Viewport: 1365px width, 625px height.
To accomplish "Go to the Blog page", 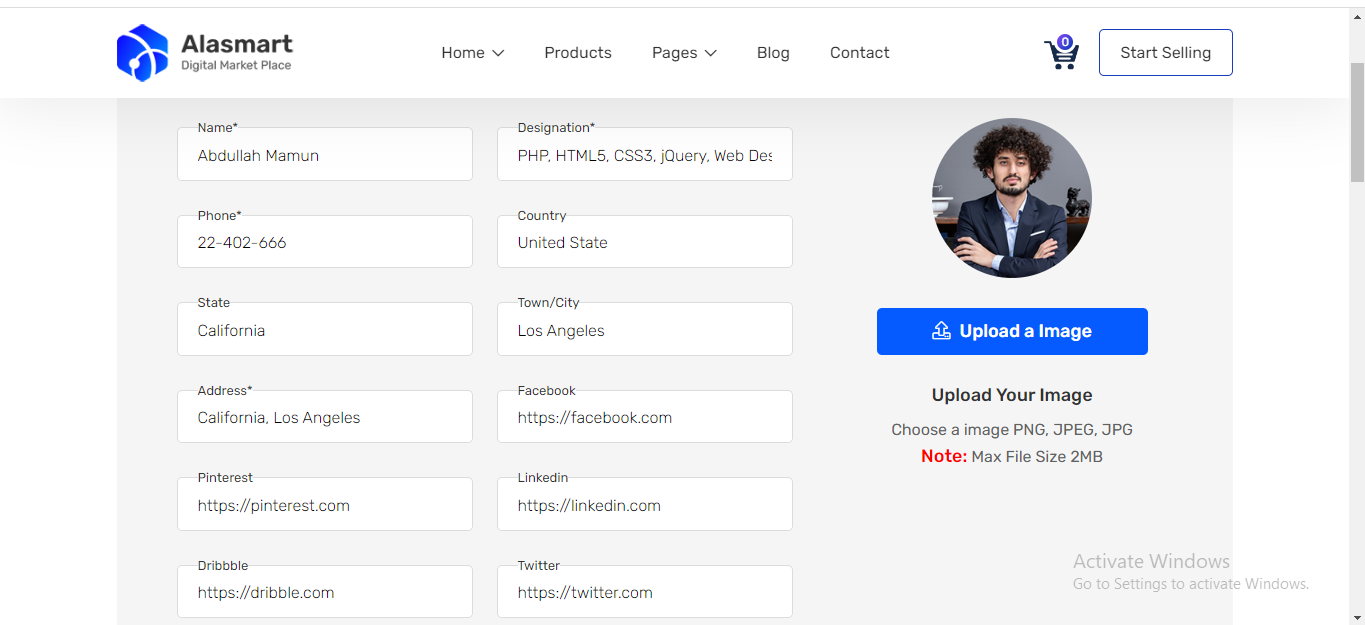I will pyautogui.click(x=773, y=53).
